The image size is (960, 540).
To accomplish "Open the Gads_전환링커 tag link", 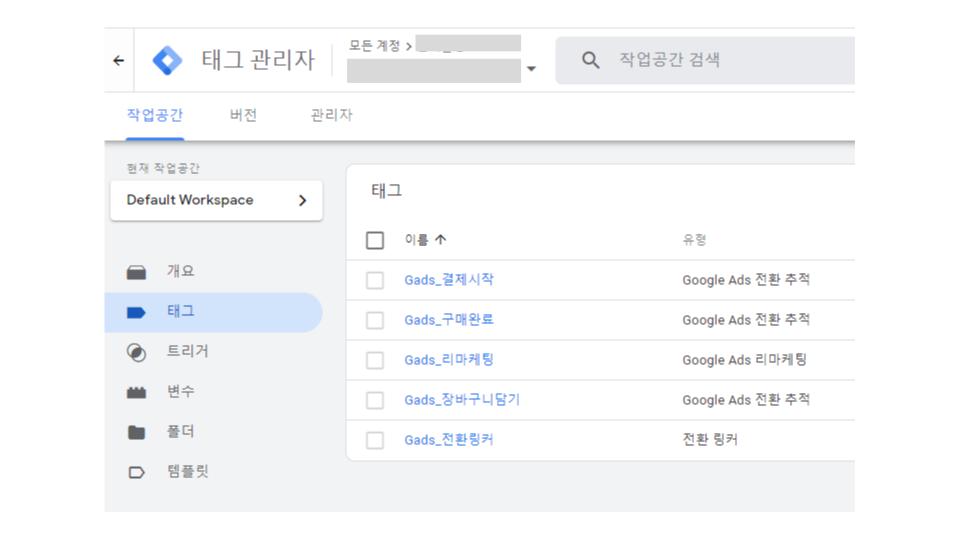I will click(449, 440).
